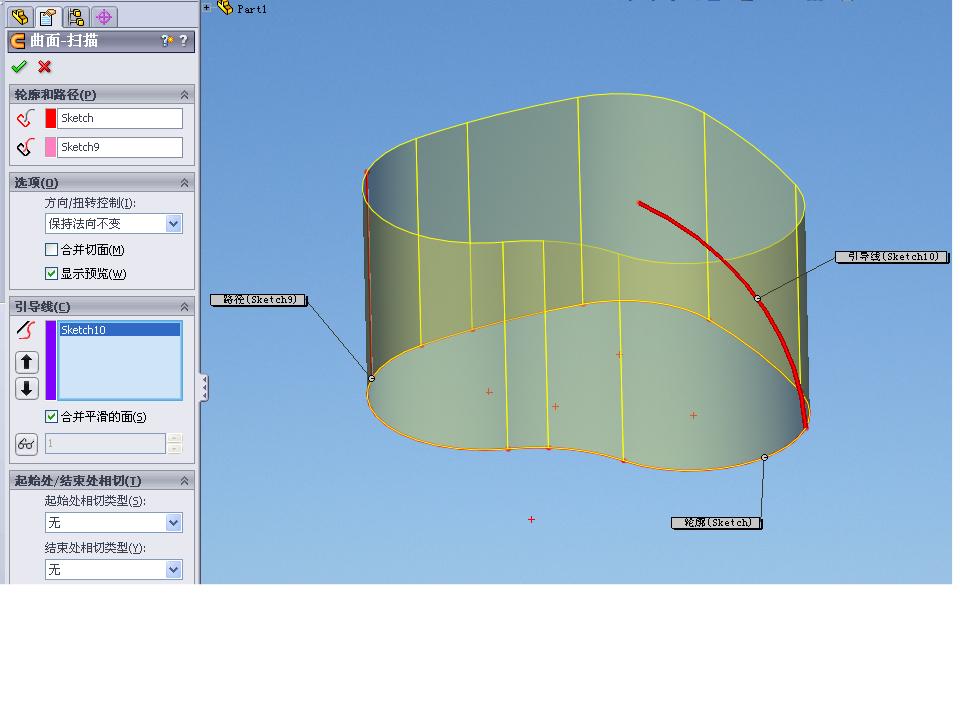
Task: Click the help question mark icon
Action: pyautogui.click(x=183, y=41)
